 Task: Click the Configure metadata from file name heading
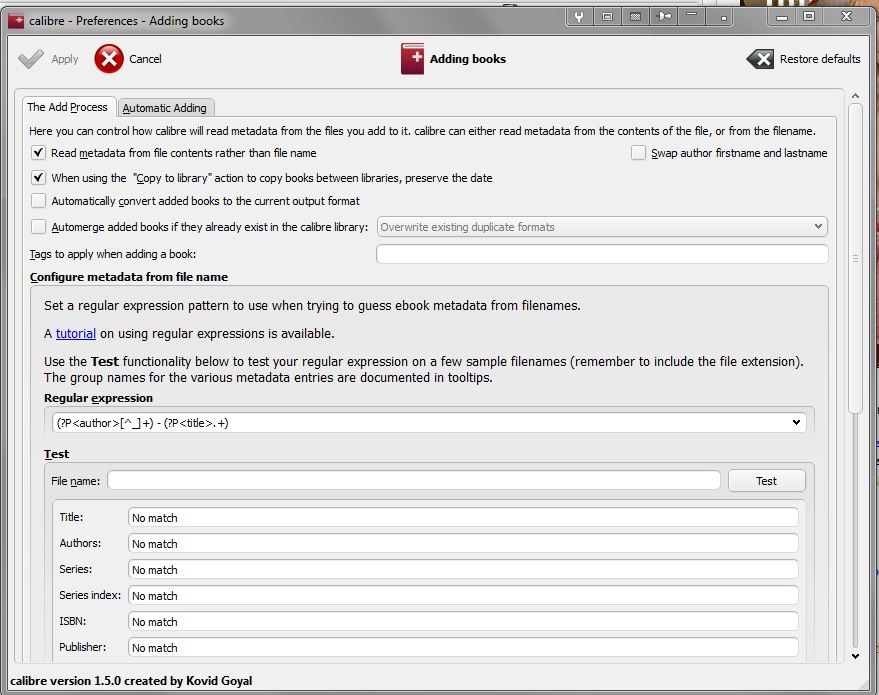click(x=129, y=277)
